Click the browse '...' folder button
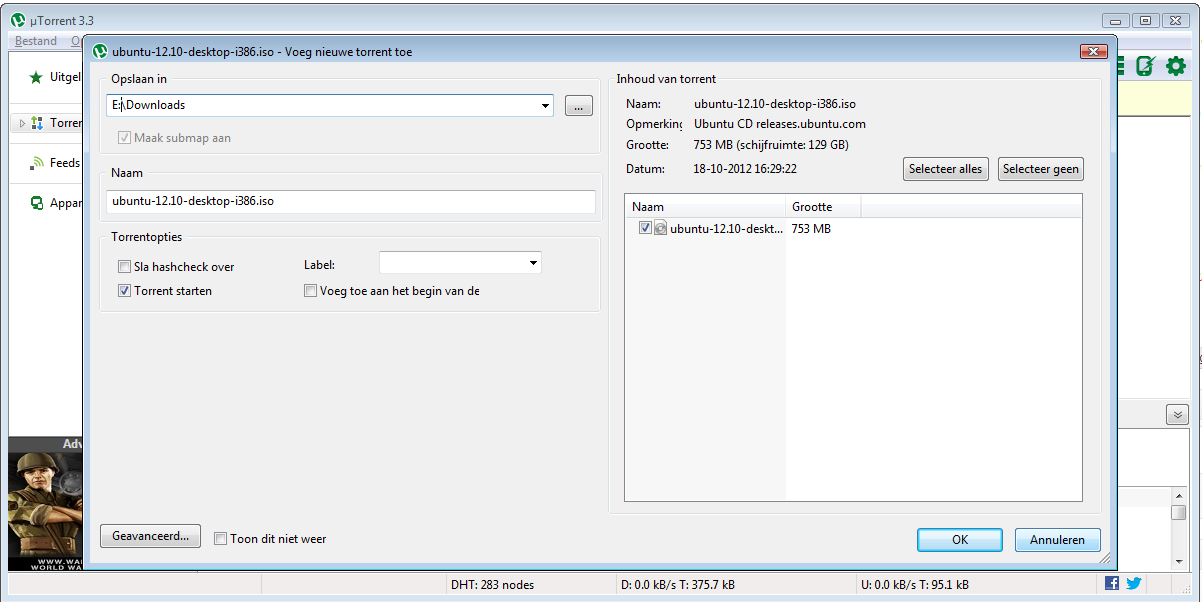1202x602 pixels. [578, 106]
